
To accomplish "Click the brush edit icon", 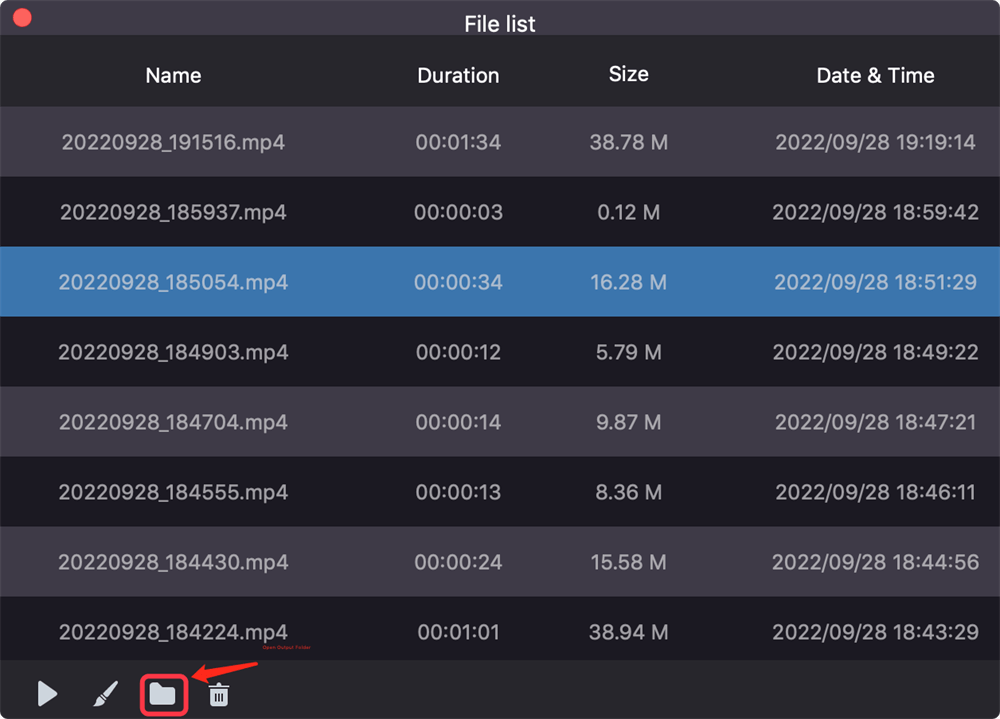I will (105, 693).
